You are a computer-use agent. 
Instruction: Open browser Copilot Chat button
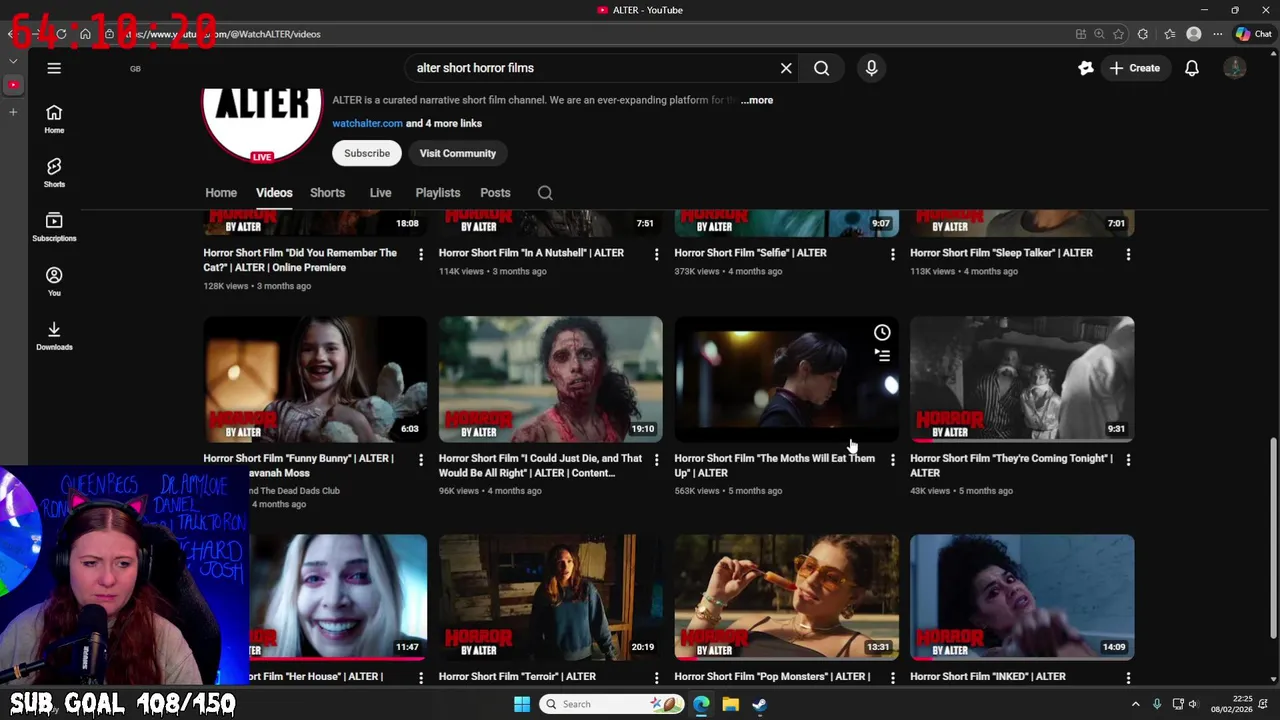[x=1253, y=34]
